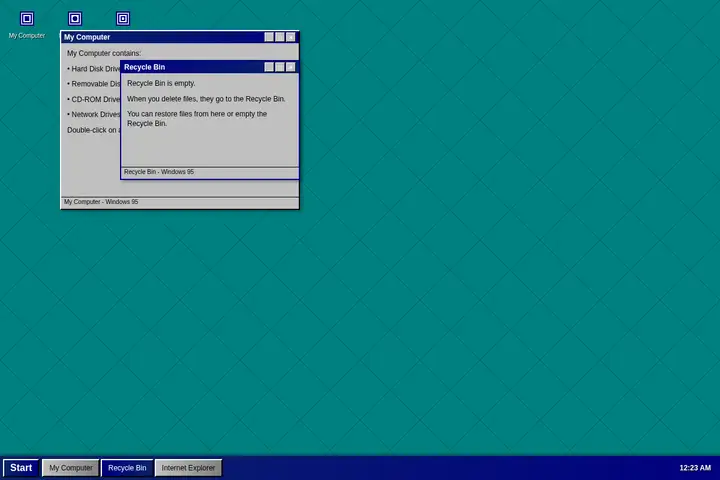Click the 'Recycle Bin is empty.' text
This screenshot has width=720, height=480.
pyautogui.click(x=161, y=83)
